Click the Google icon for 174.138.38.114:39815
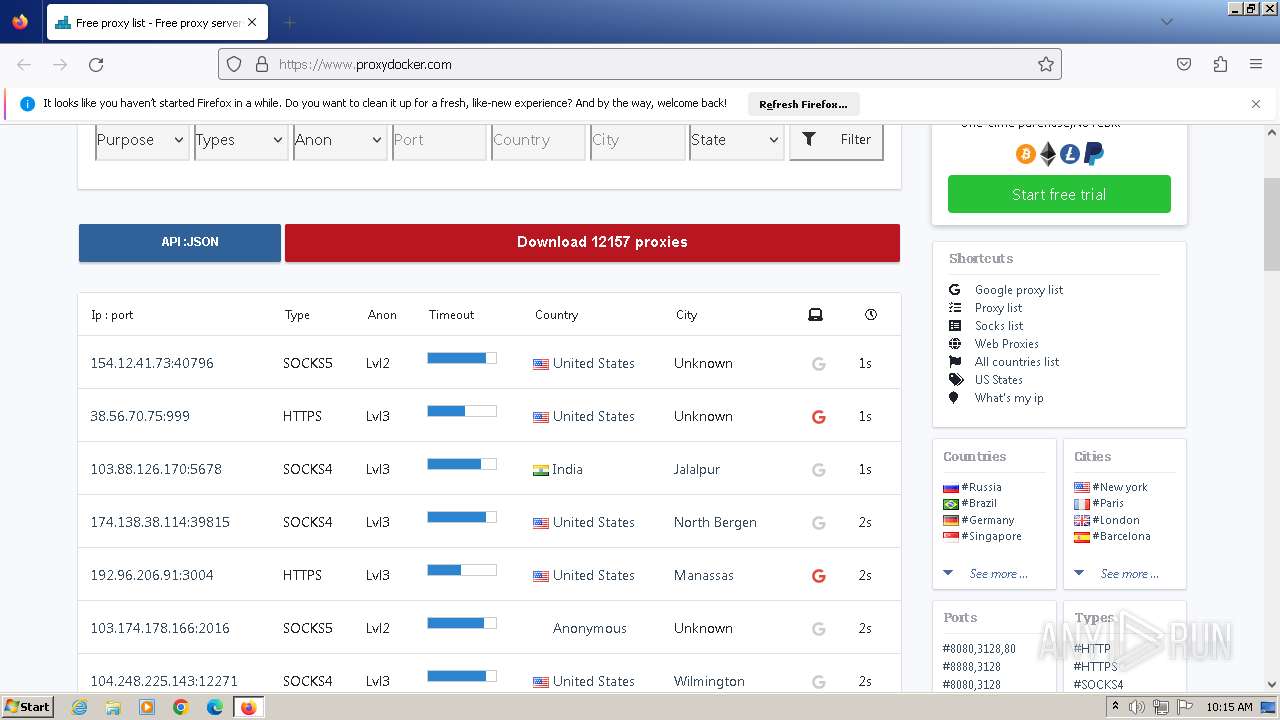 click(818, 522)
